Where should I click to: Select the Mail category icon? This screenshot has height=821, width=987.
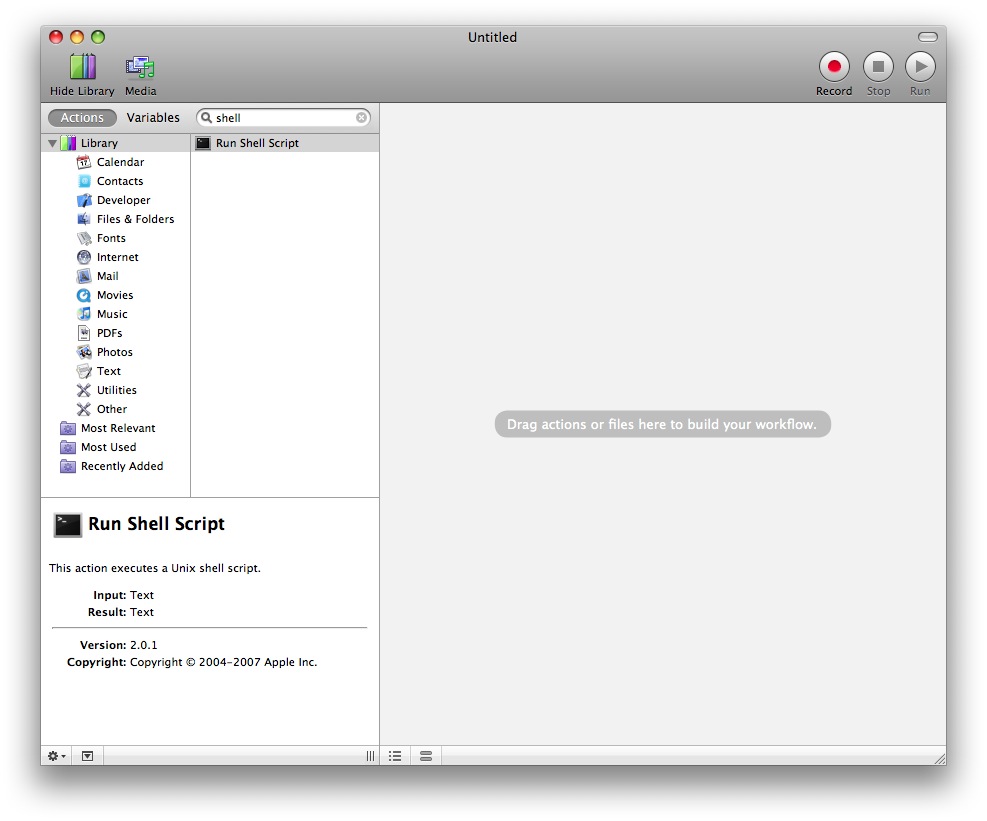coord(84,276)
